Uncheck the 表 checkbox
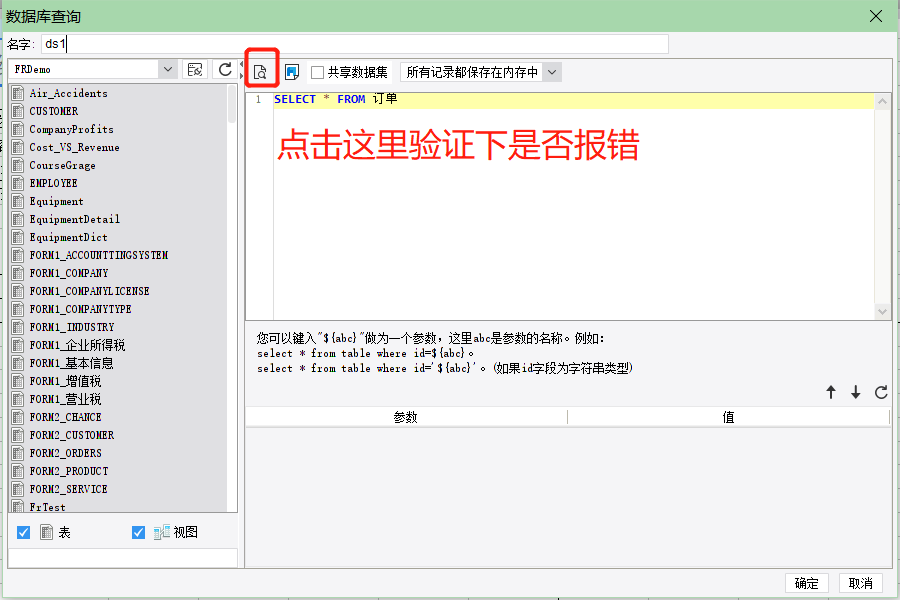 point(24,532)
